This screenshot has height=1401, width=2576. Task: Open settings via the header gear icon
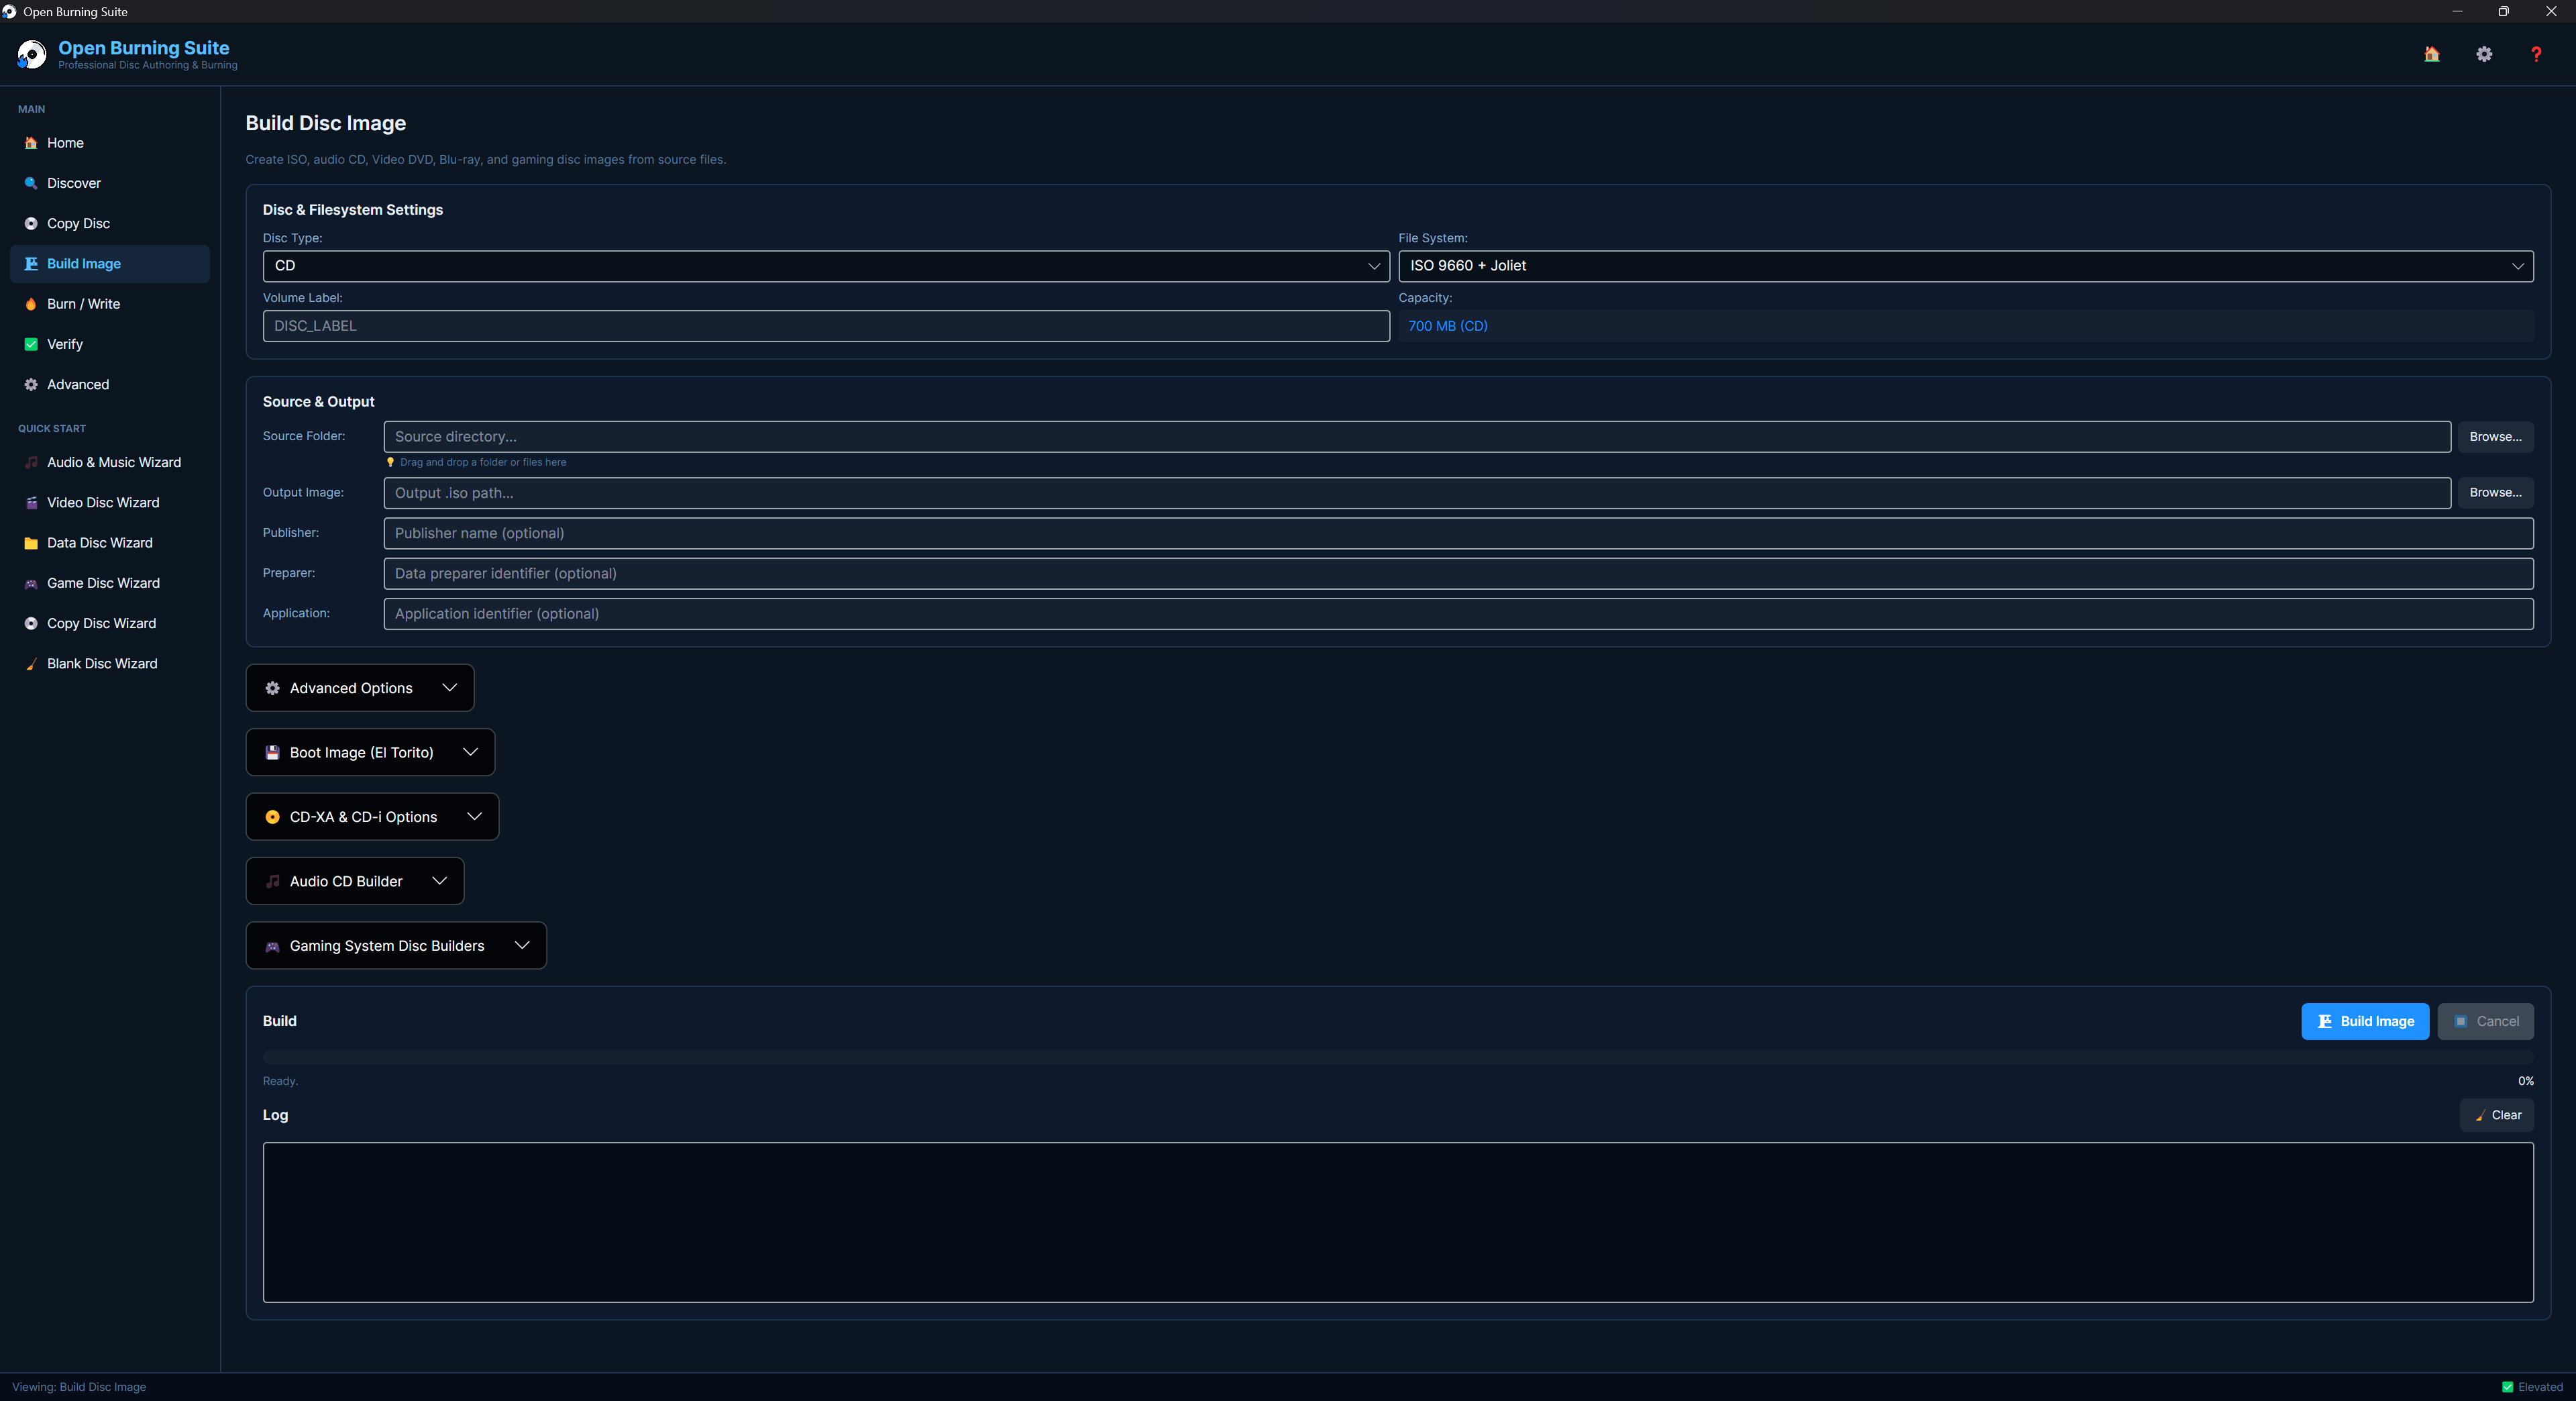(x=2484, y=54)
